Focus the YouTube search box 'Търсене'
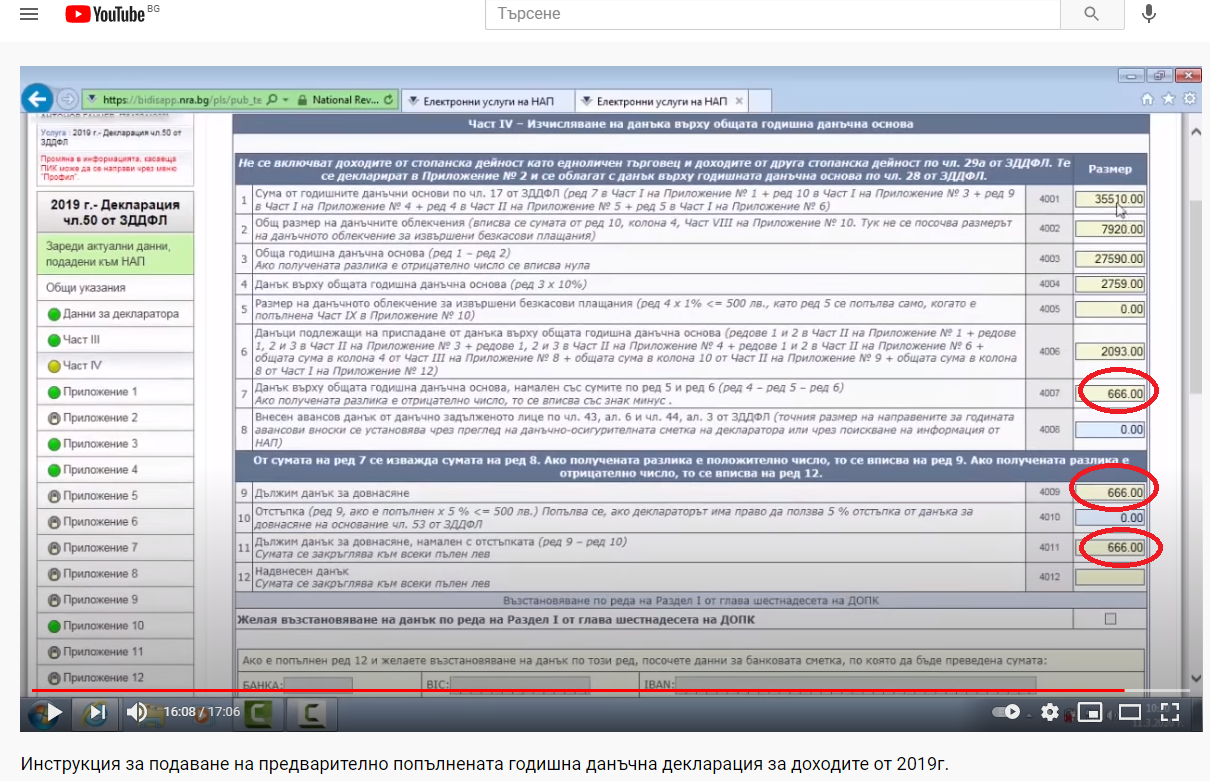 (x=772, y=14)
